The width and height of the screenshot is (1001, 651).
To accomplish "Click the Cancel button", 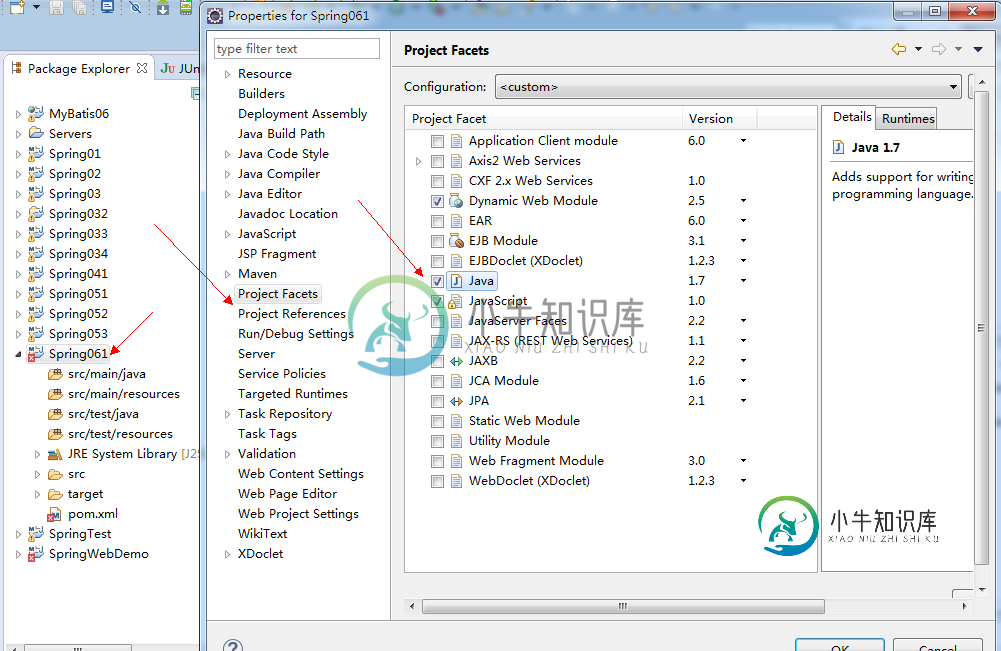I will tap(938, 645).
